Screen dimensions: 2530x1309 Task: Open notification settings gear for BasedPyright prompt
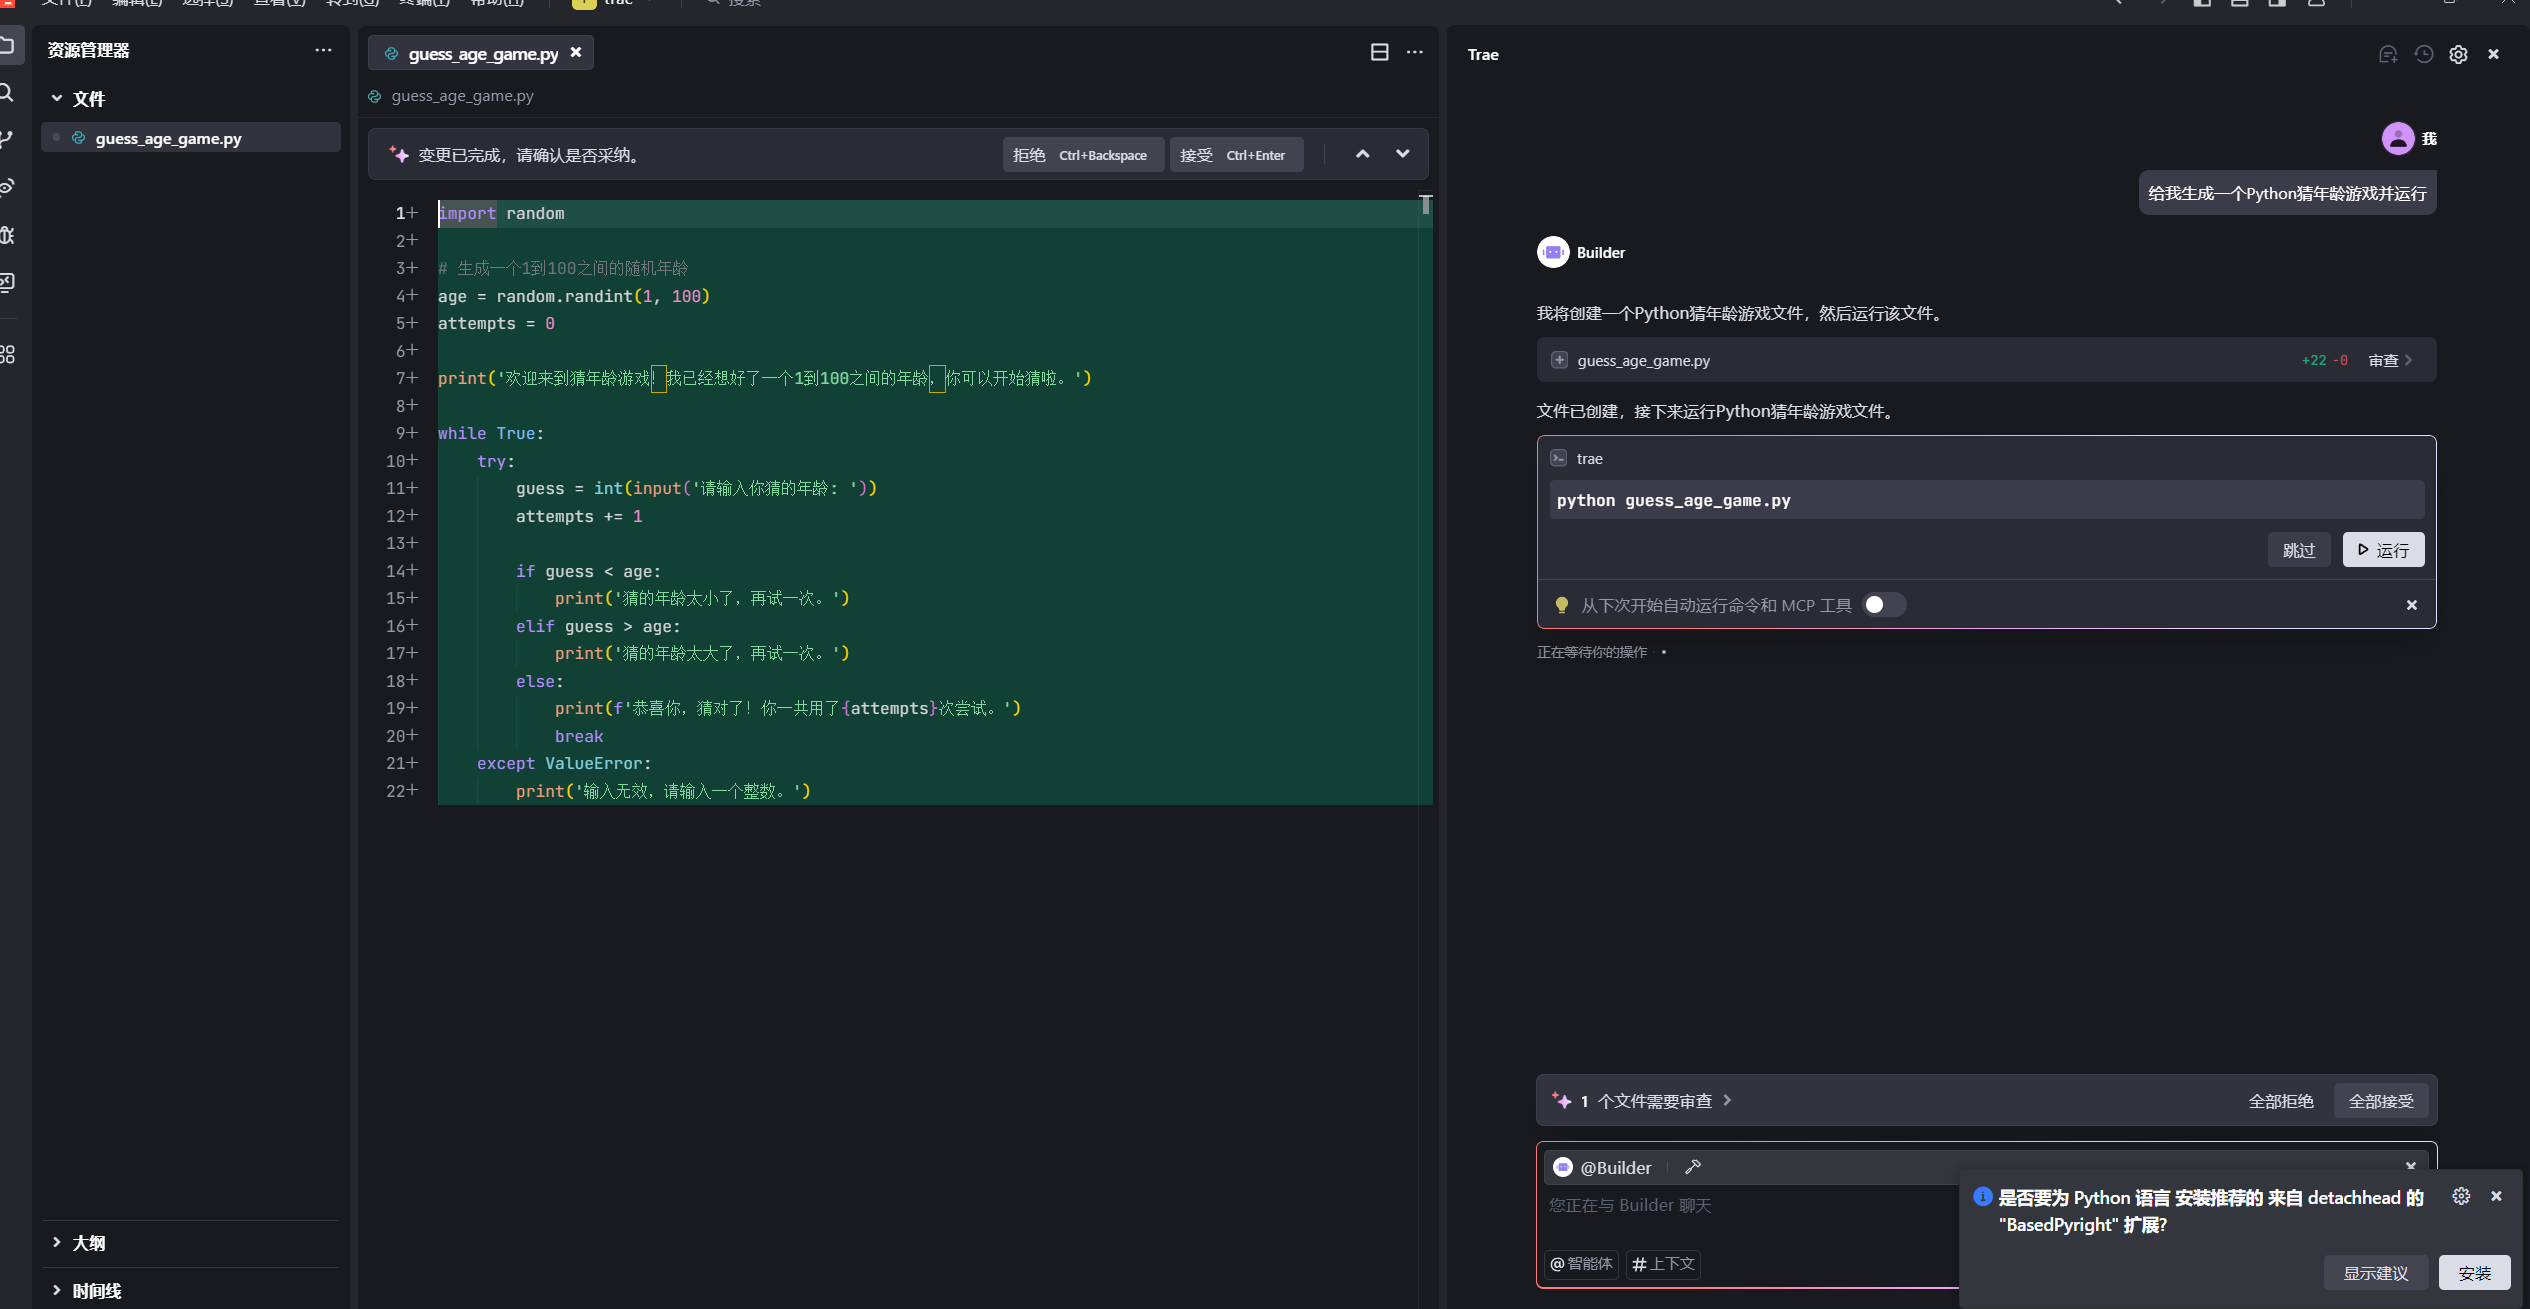coord(2461,1196)
